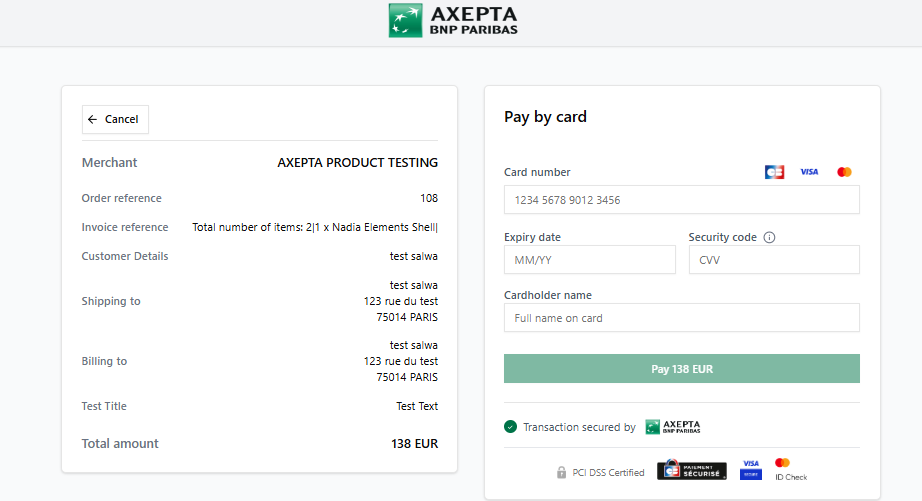Click into the CVV security code field

pyautogui.click(x=773, y=260)
